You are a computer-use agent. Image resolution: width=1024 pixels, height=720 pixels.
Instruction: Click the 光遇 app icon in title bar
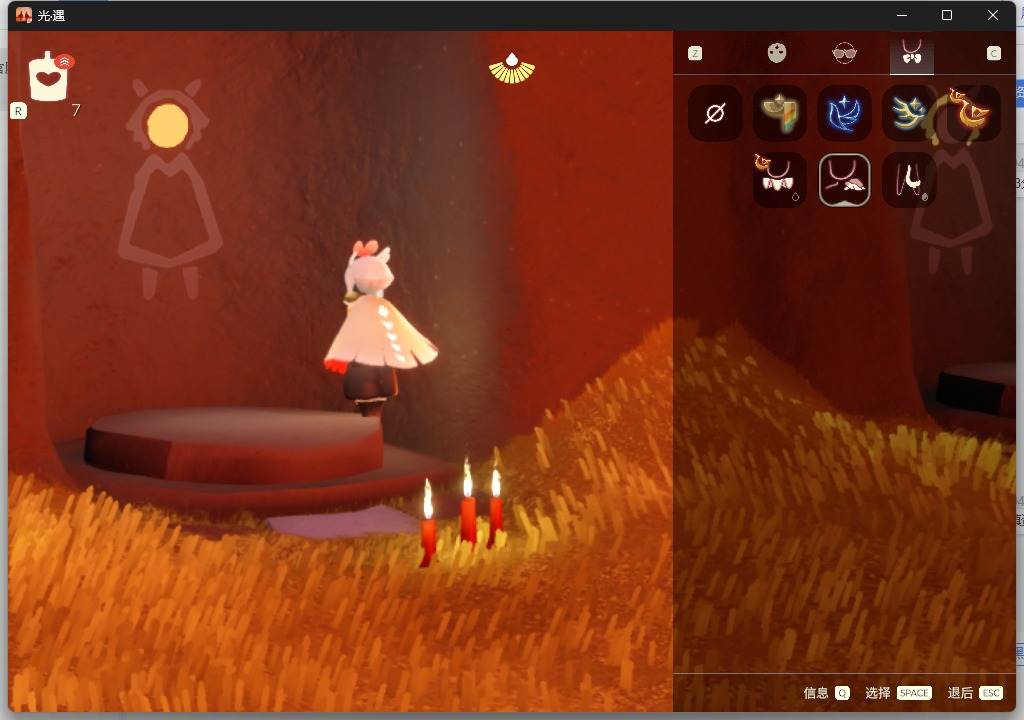click(24, 15)
